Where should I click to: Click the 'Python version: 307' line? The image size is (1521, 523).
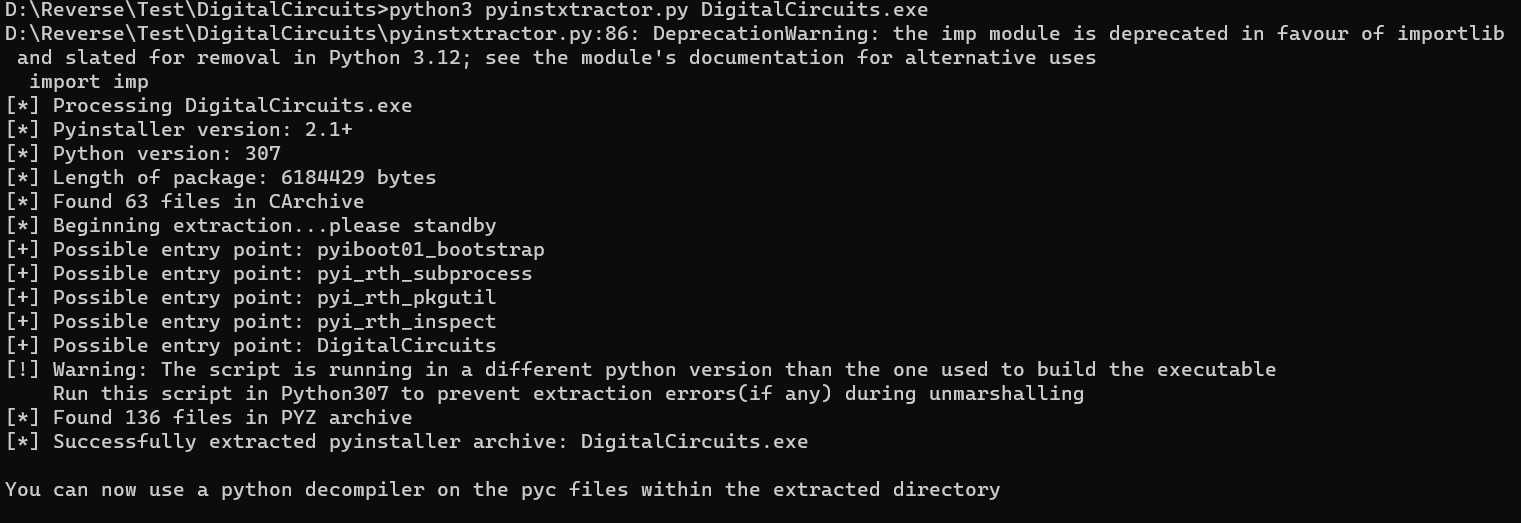click(x=166, y=154)
